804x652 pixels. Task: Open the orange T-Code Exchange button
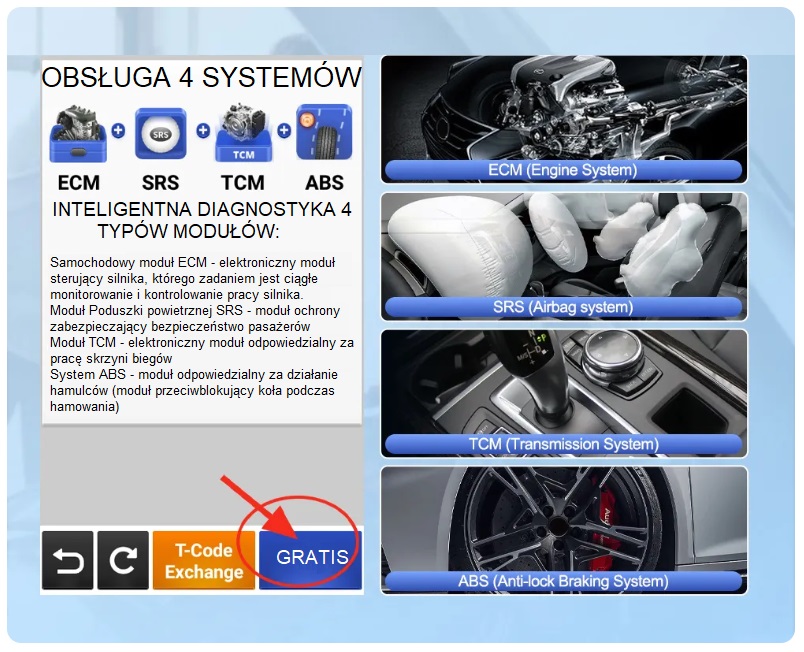[204, 560]
